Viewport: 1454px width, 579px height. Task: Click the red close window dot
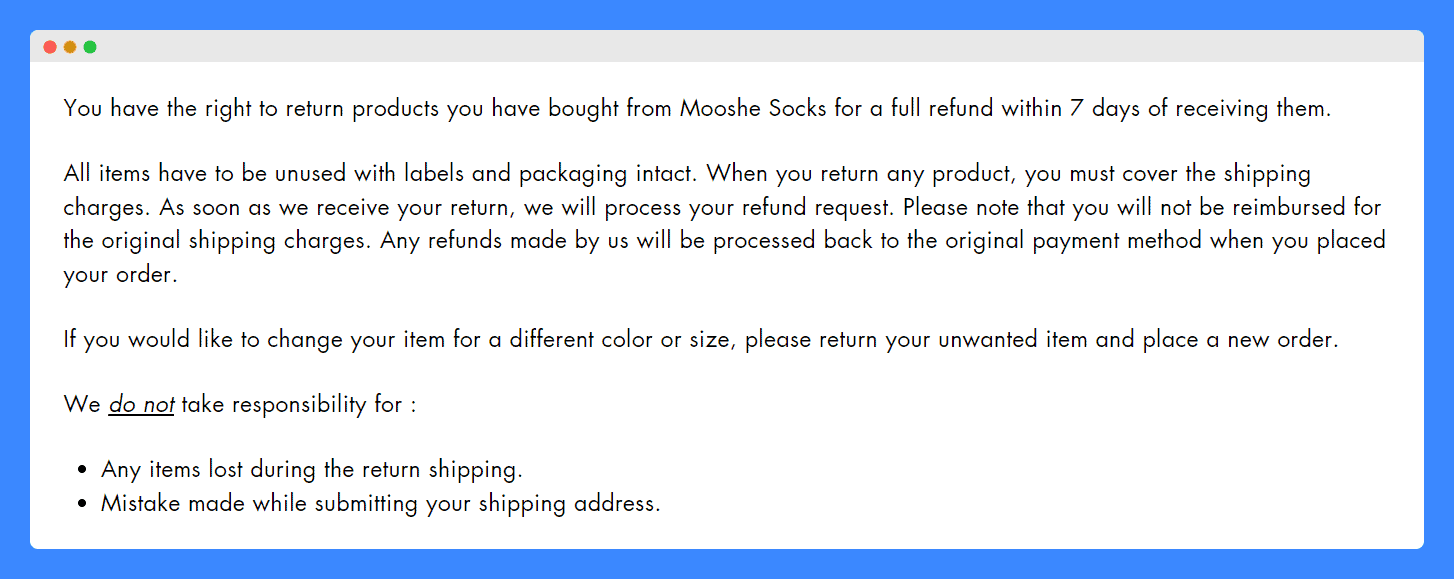[x=50, y=47]
